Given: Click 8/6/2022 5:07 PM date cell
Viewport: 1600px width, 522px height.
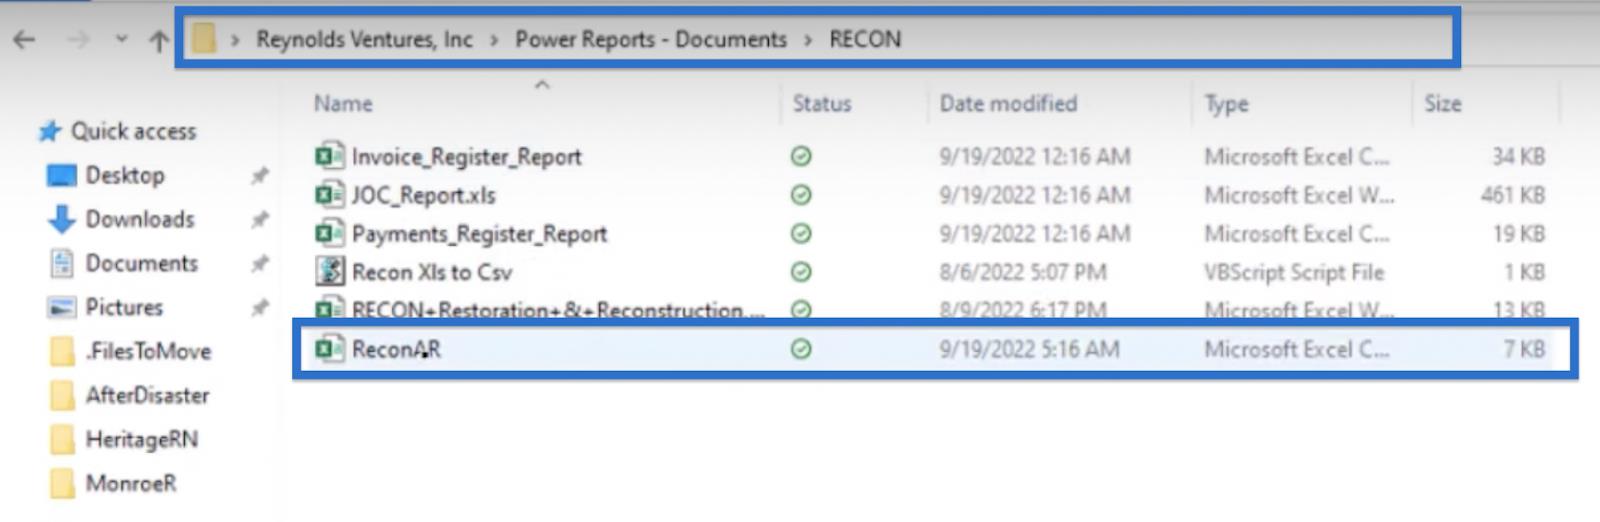Looking at the screenshot, I should 1022,272.
